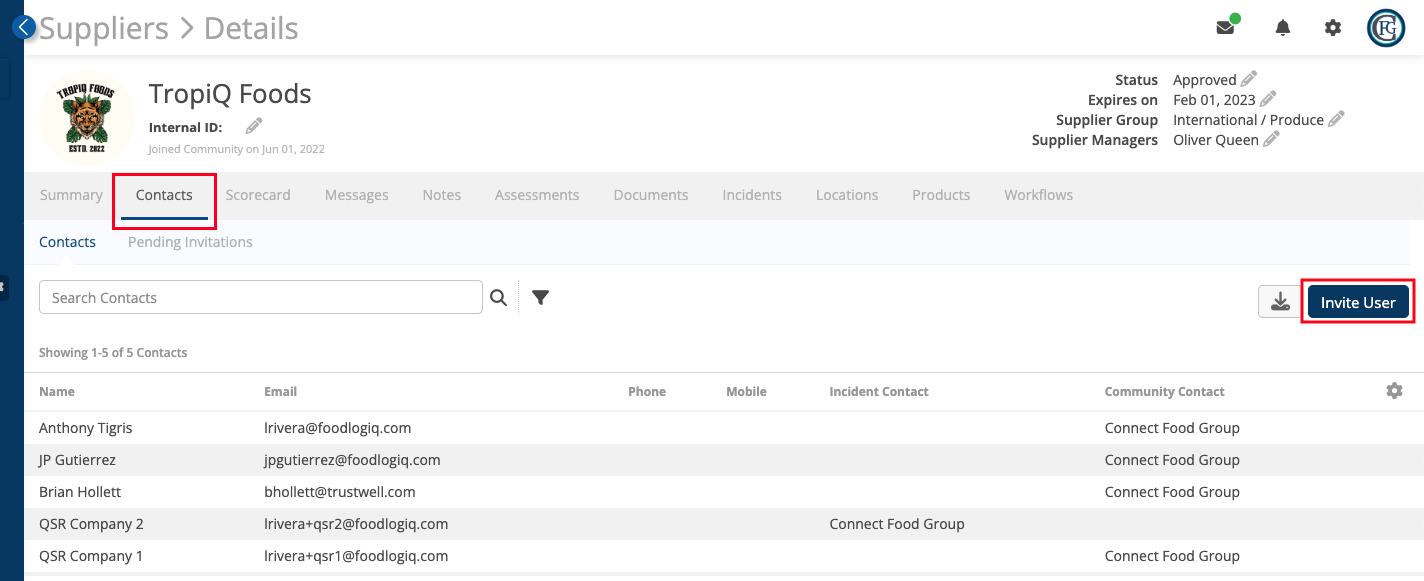The height and width of the screenshot is (581, 1424).
Task: Select the QSR Company 2 row
Action: [724, 524]
